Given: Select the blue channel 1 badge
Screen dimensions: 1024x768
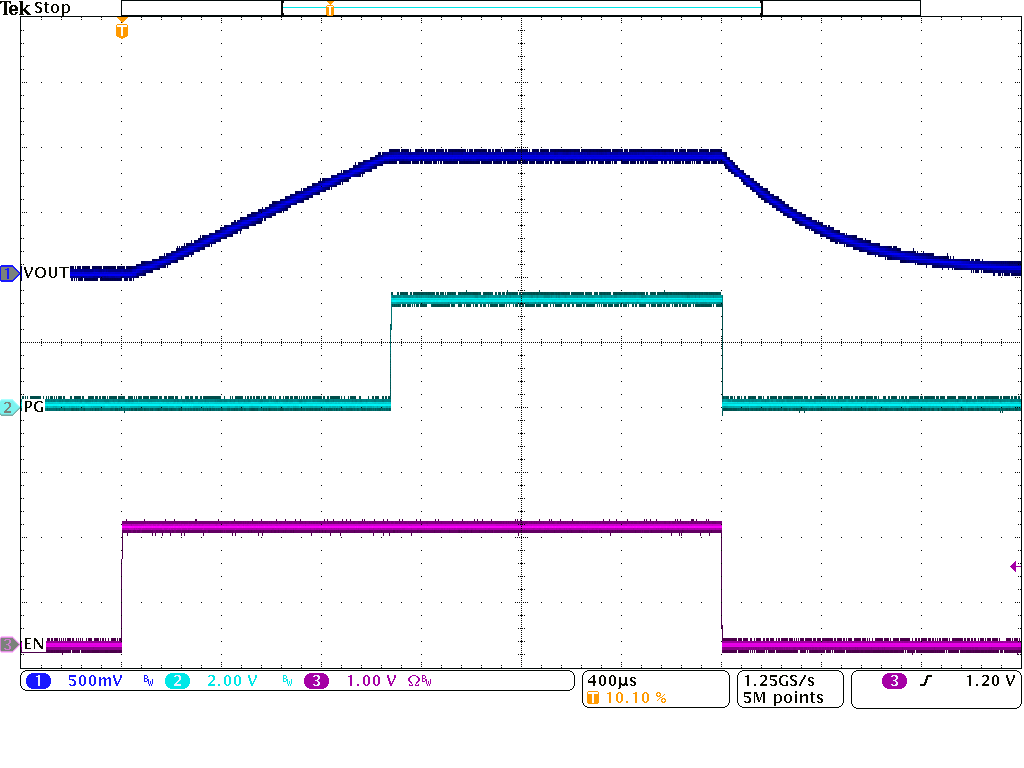Looking at the screenshot, I should 39,681.
